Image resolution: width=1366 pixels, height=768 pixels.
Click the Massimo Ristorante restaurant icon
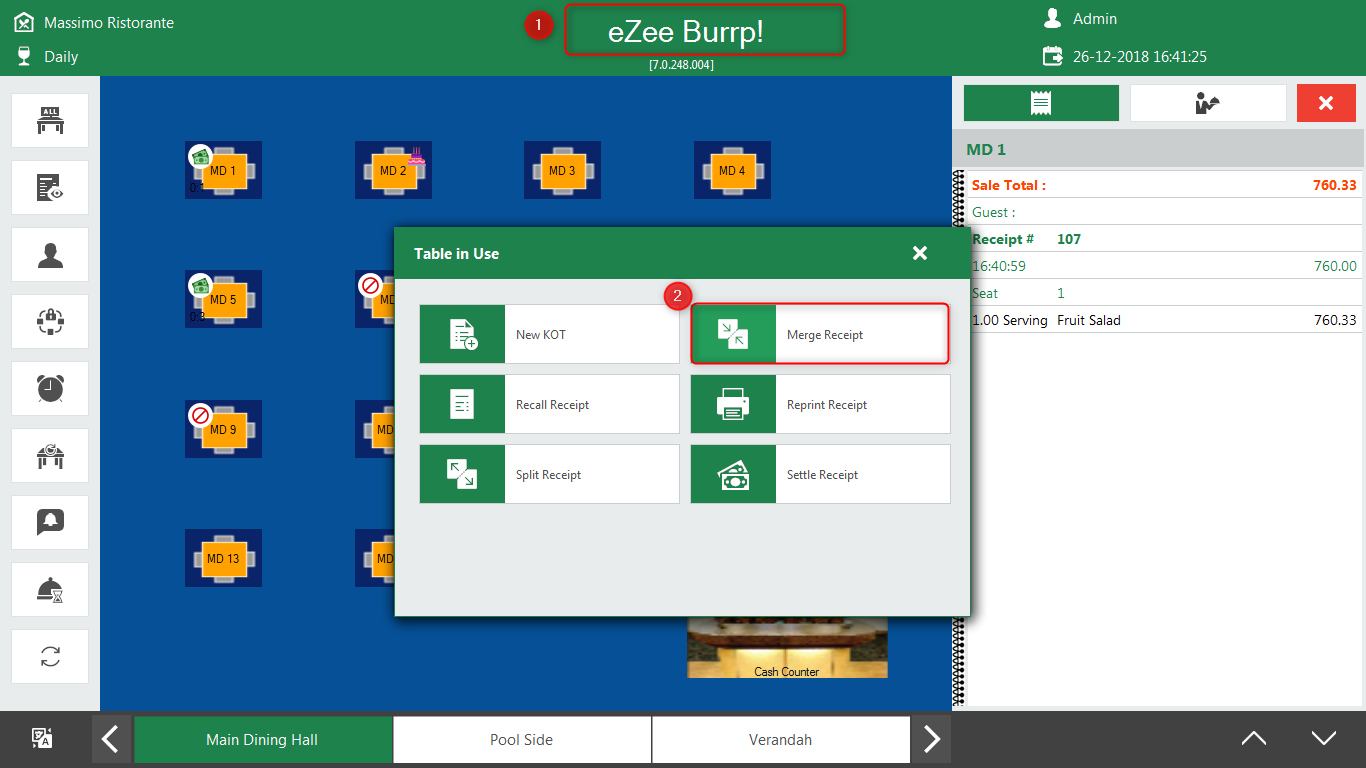pos(24,21)
